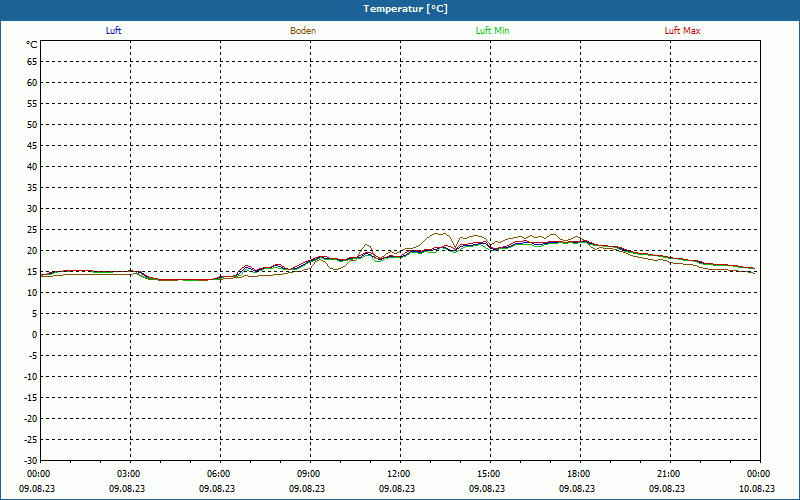Click the 12:00 time axis label
Screen dimensions: 800x500
point(399,474)
